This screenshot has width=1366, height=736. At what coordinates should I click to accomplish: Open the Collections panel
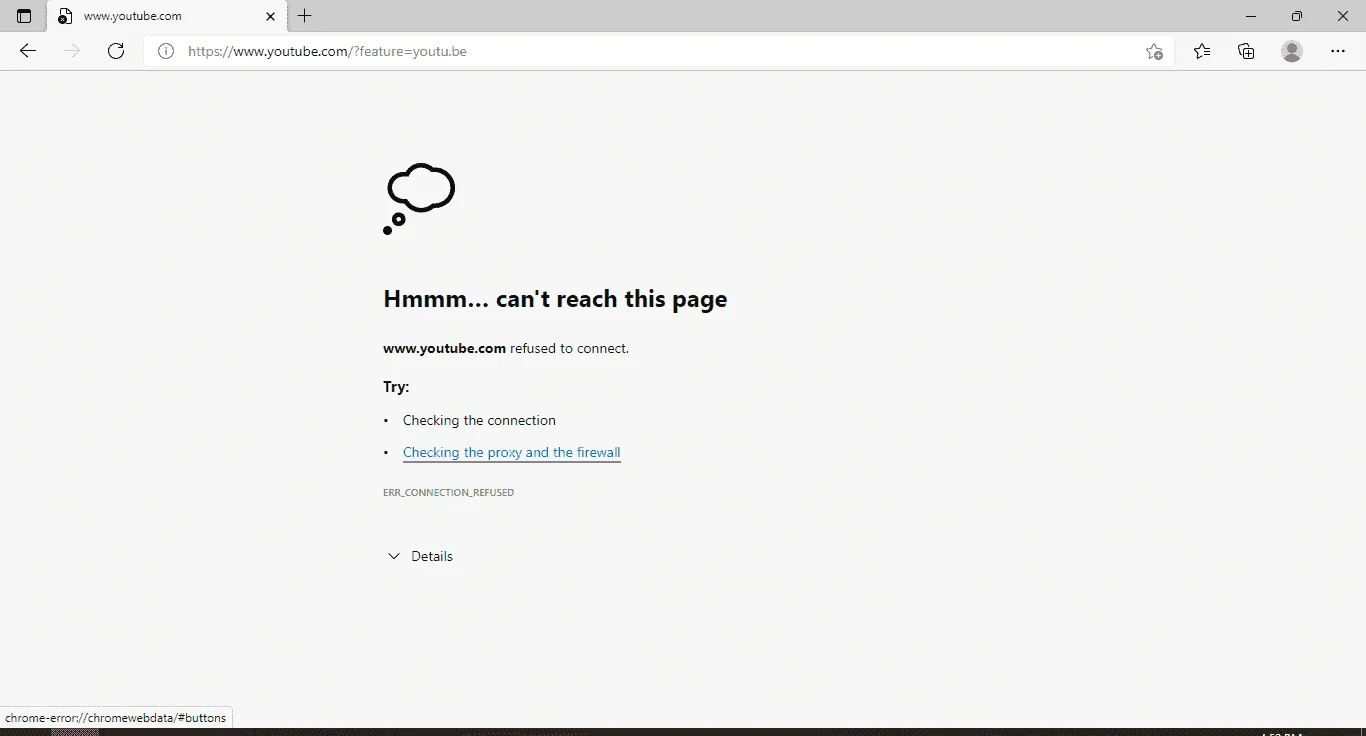(1246, 51)
